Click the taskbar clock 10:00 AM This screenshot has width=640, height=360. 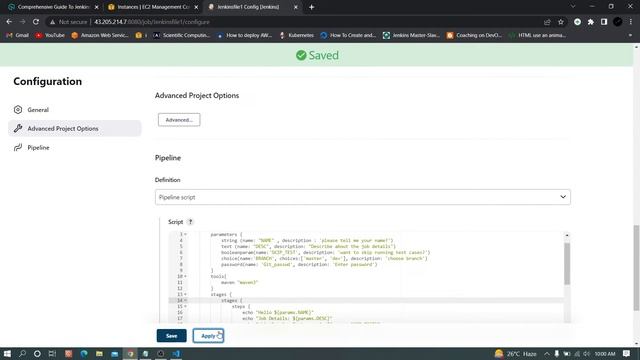click(604, 353)
